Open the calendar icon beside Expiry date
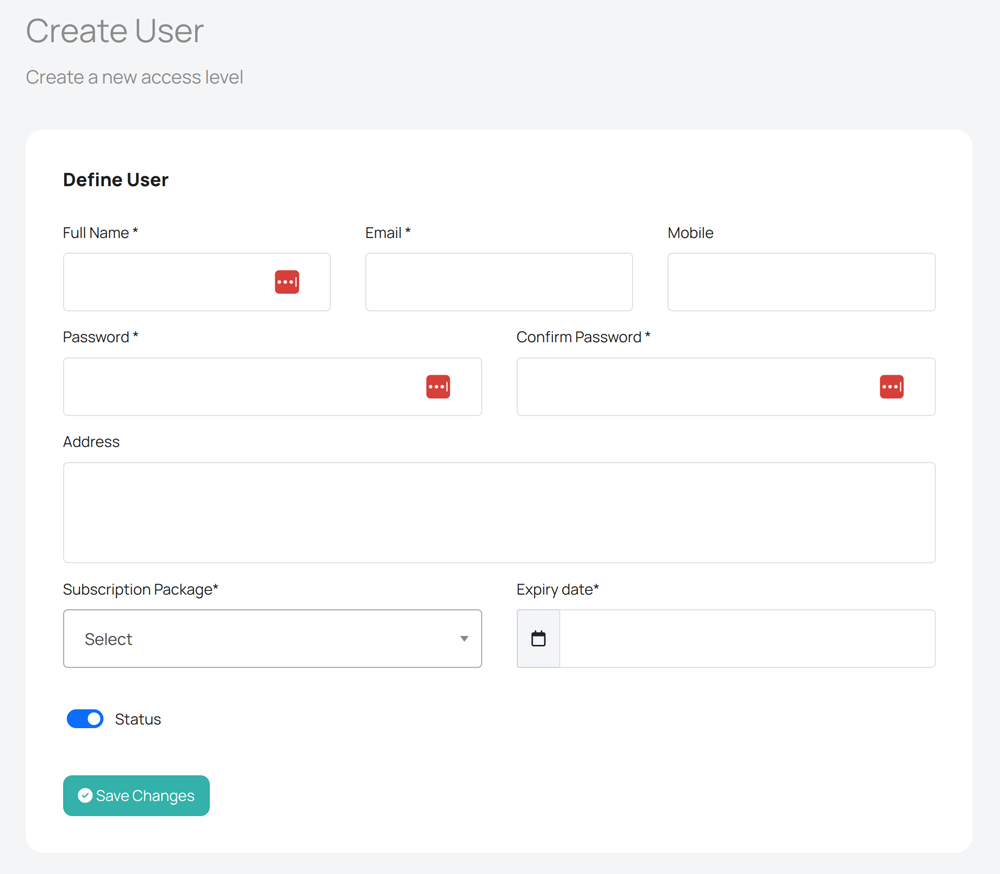Viewport: 1000px width, 874px height. 538,639
